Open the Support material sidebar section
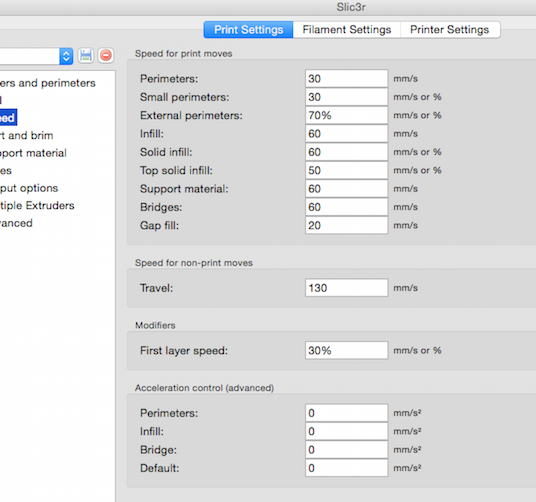 pyautogui.click(x=33, y=153)
